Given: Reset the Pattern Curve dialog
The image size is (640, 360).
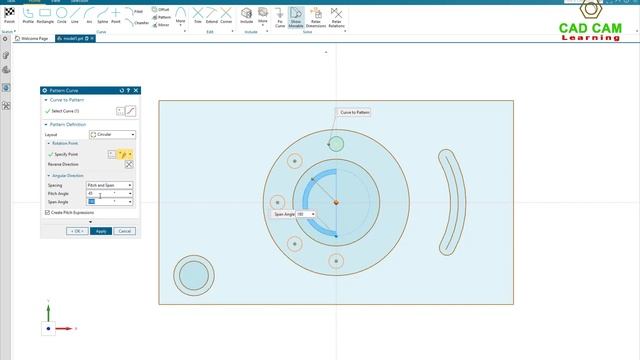Looking at the screenshot, I should (122, 91).
